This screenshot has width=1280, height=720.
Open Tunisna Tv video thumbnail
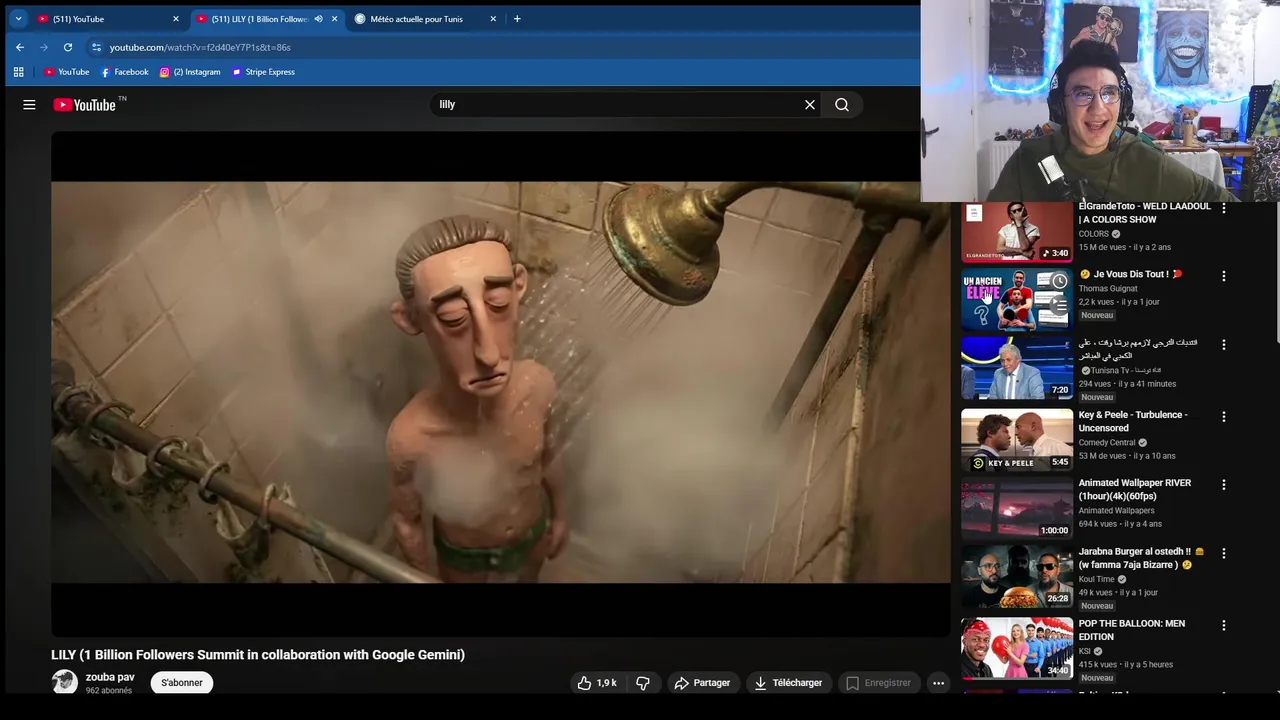pos(1017,368)
